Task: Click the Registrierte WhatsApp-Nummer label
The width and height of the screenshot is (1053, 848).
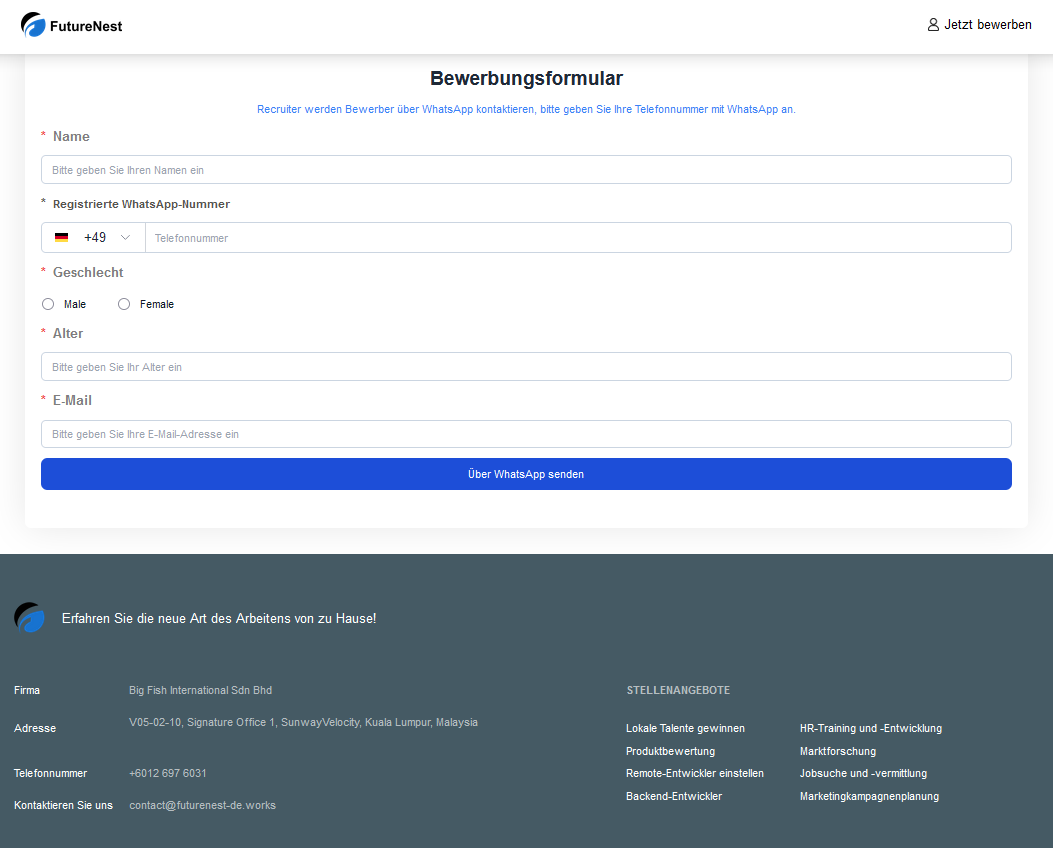Action: (x=141, y=204)
